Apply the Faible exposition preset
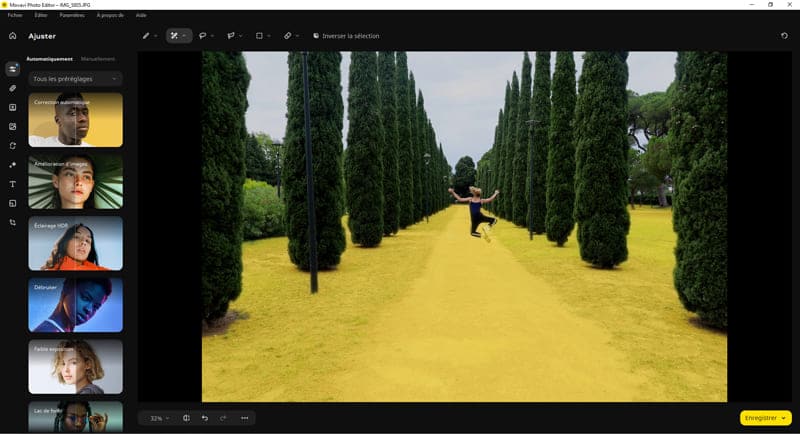The width and height of the screenshot is (800, 434). tap(76, 367)
